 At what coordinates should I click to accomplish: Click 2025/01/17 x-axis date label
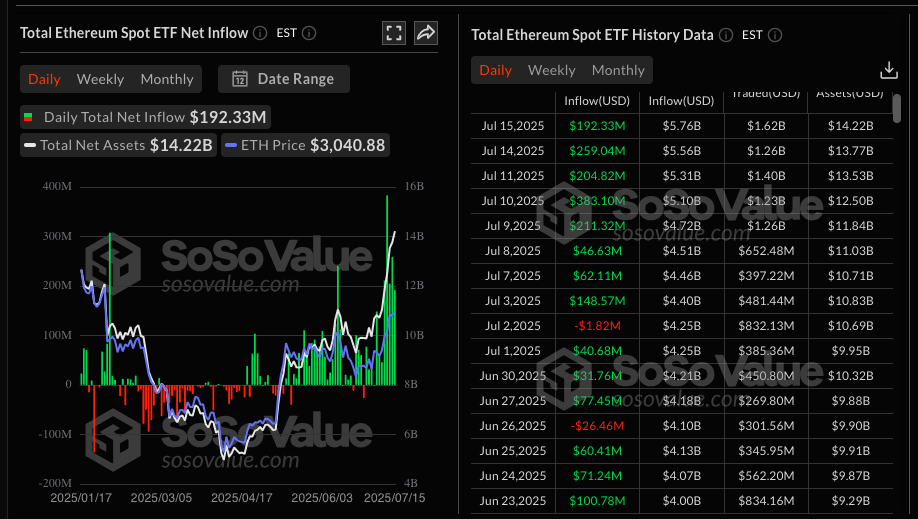tap(81, 498)
